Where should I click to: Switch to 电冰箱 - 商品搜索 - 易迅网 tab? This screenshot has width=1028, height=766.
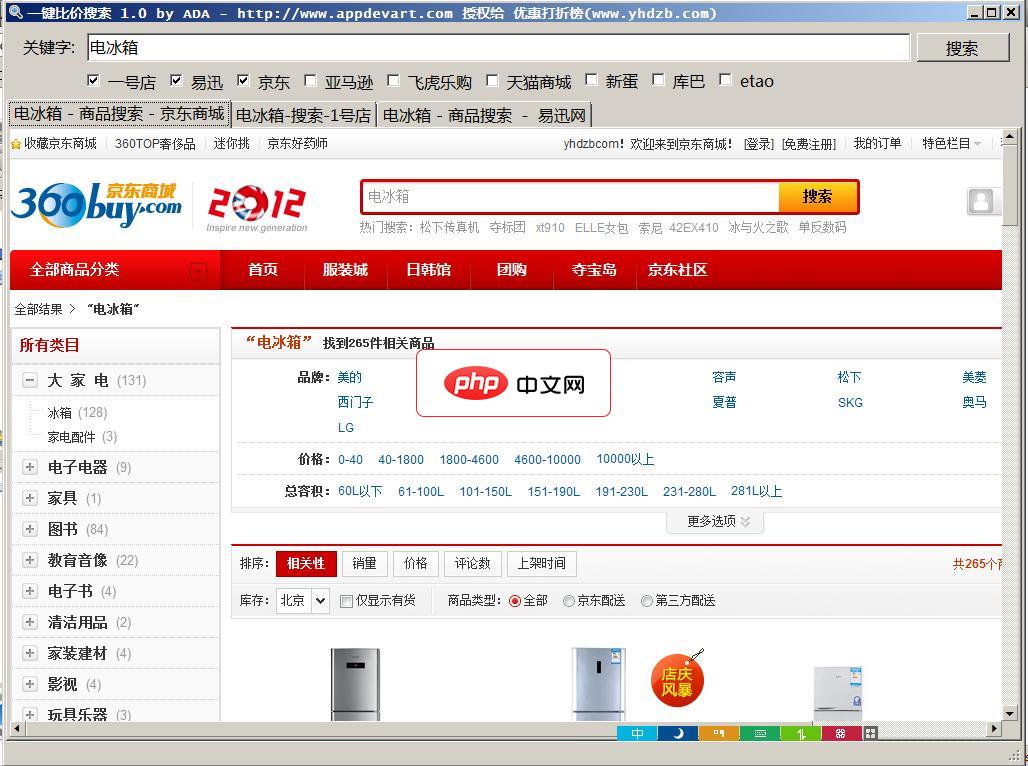tap(484, 115)
